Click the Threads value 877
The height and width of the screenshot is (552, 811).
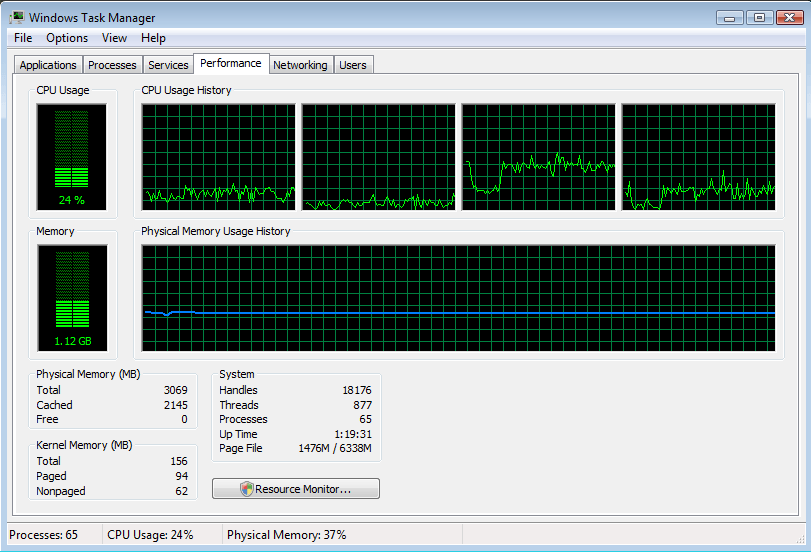coord(362,405)
